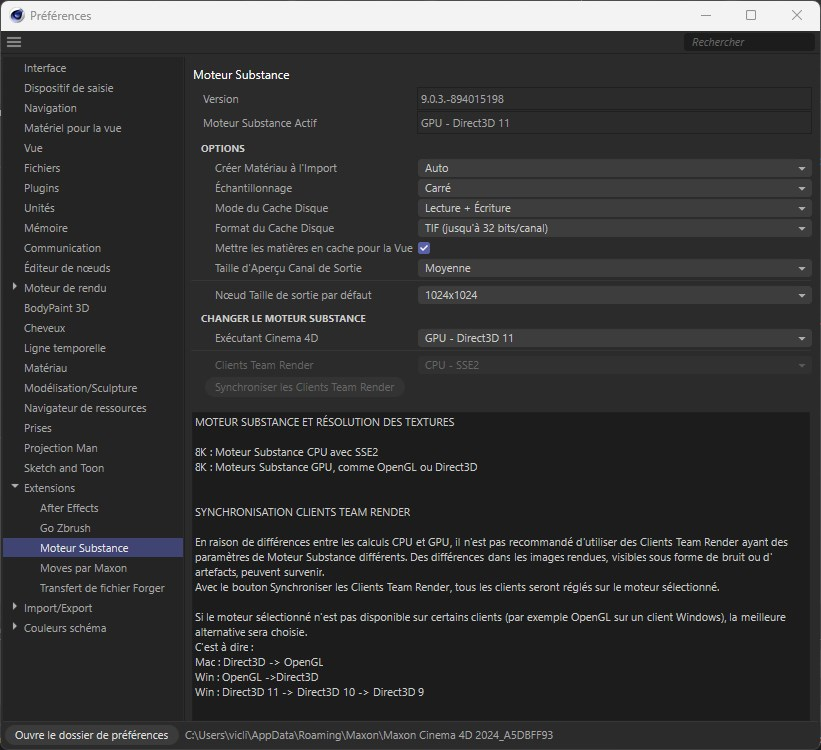
Task: Open 'Format du Cache Disque' TIF dropdown
Action: pos(613,228)
